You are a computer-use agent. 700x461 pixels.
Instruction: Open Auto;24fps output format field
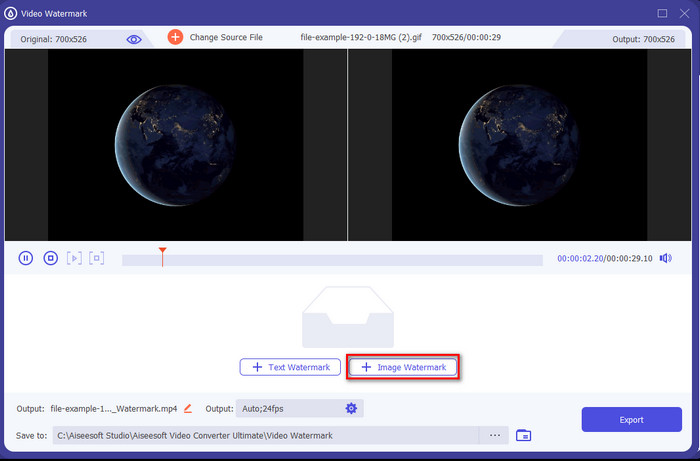coord(300,408)
